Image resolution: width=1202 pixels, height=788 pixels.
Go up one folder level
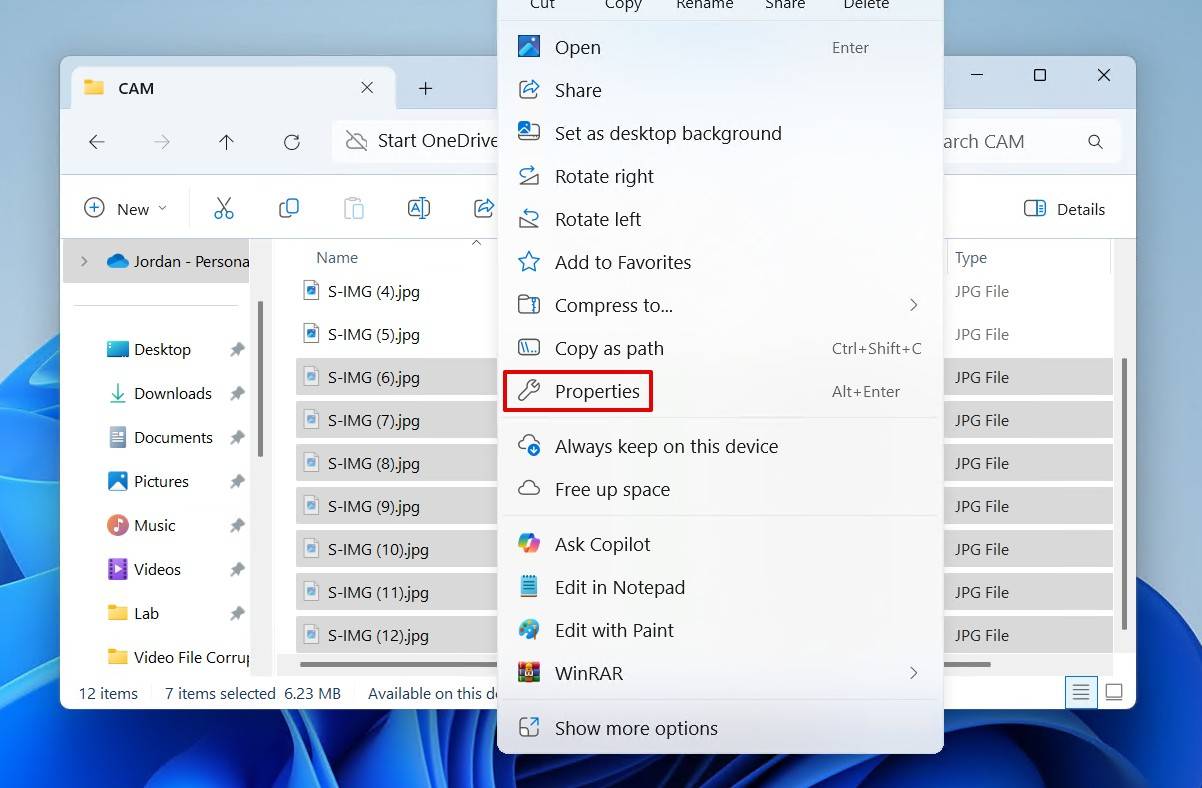[x=226, y=142]
